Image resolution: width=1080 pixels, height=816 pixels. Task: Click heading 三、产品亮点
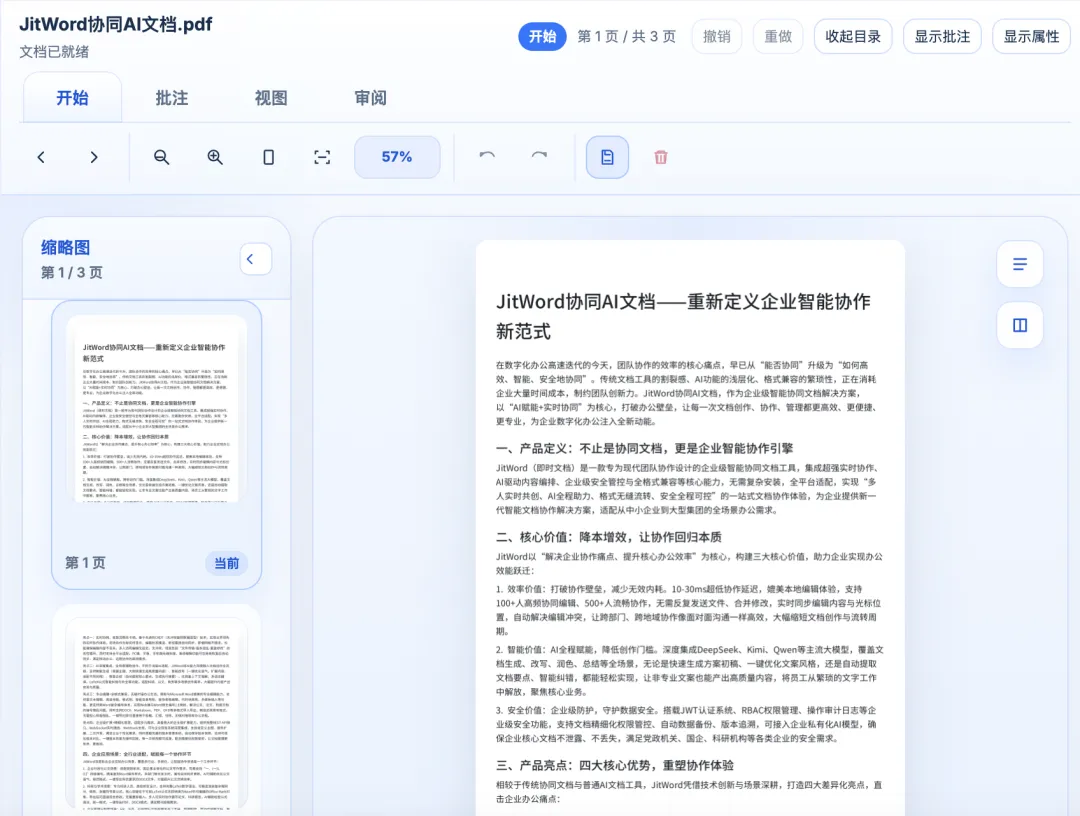[x=614, y=765]
